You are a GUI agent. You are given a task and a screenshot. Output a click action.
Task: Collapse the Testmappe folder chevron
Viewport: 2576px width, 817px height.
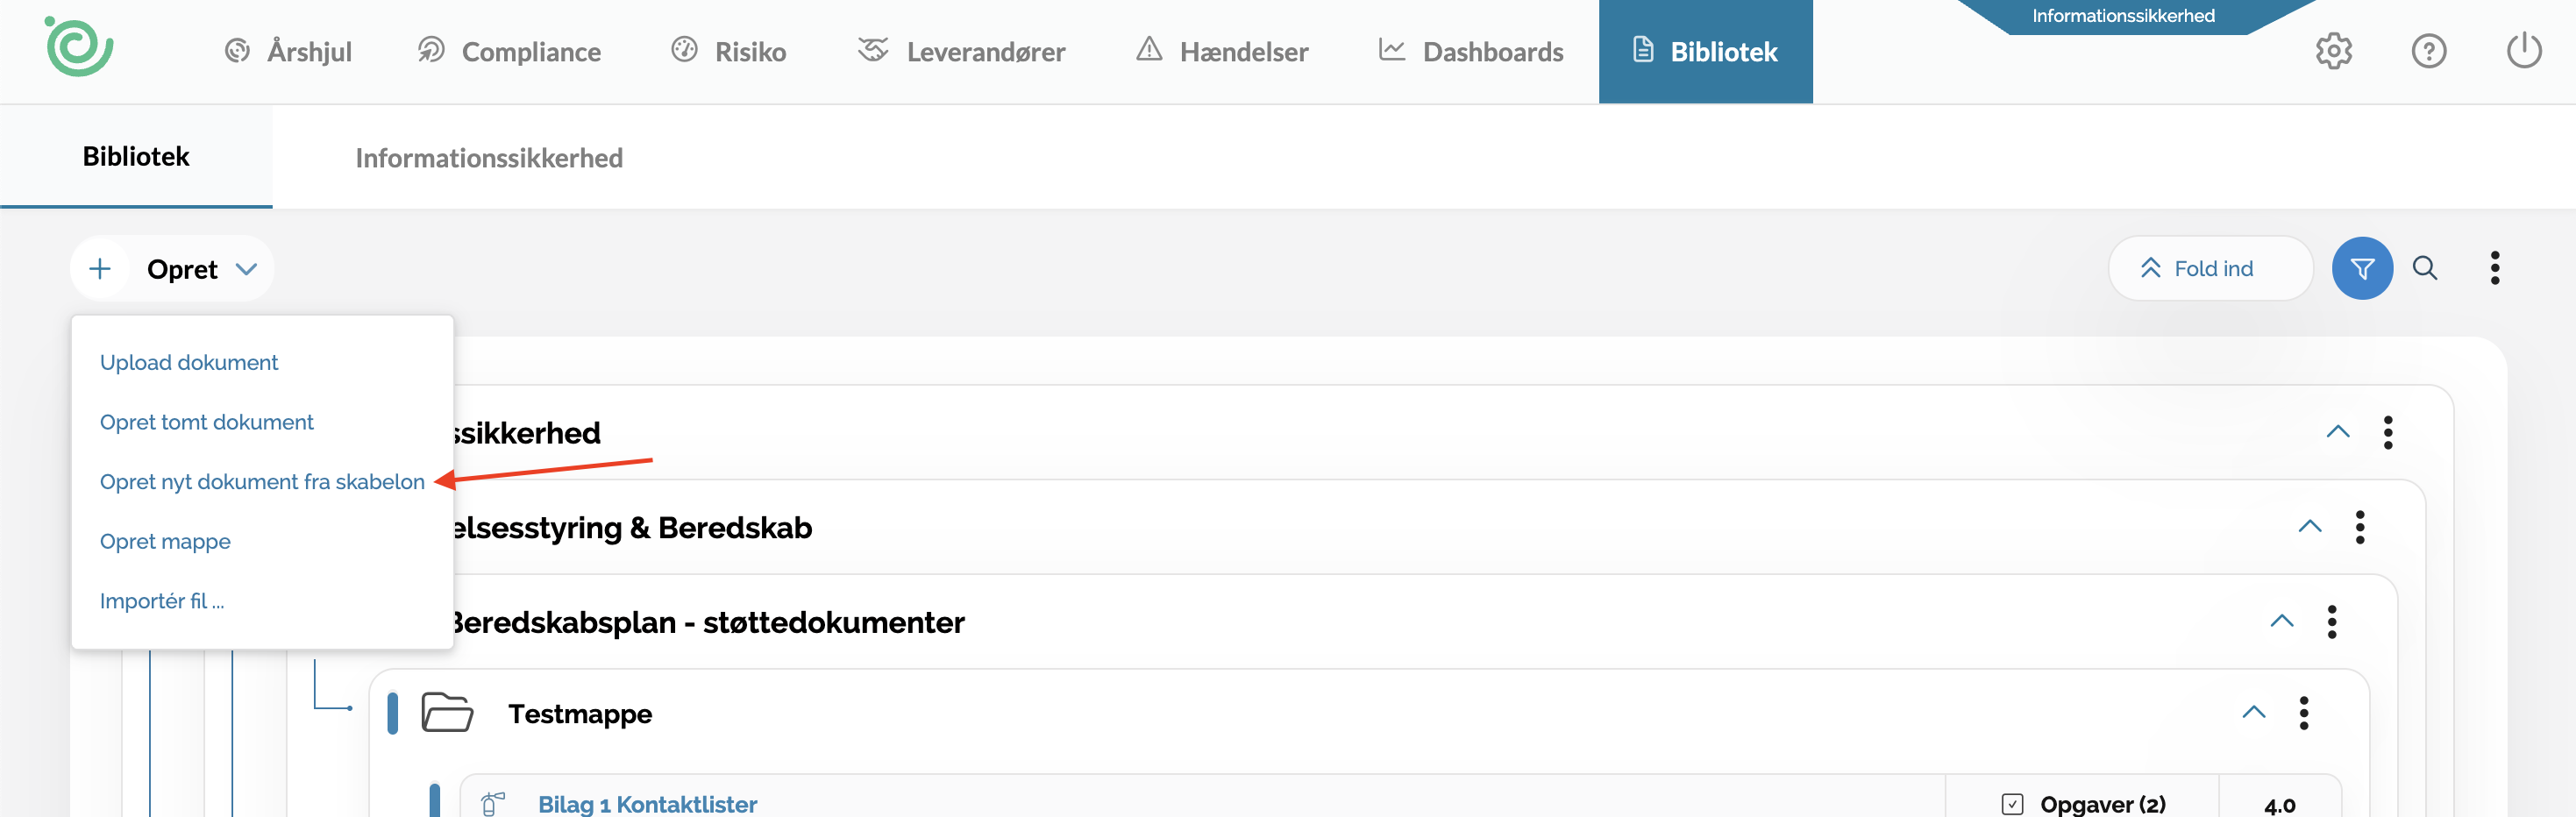(2254, 712)
